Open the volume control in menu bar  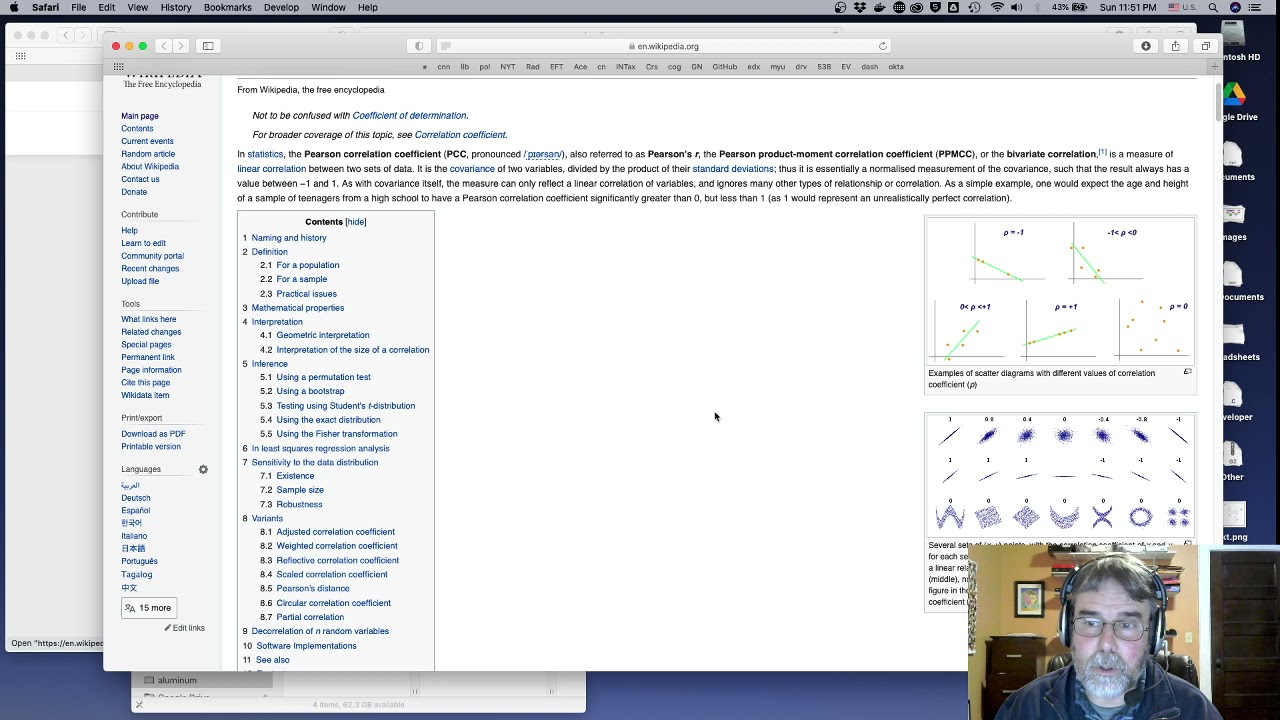pyautogui.click(x=1017, y=8)
